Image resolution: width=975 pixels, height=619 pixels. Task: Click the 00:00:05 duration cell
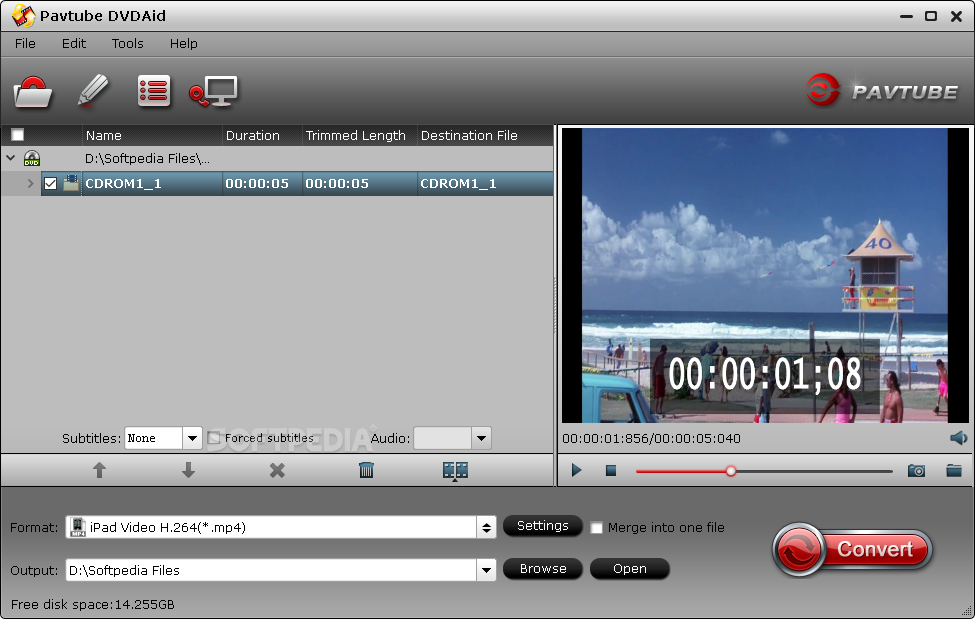pos(262,184)
